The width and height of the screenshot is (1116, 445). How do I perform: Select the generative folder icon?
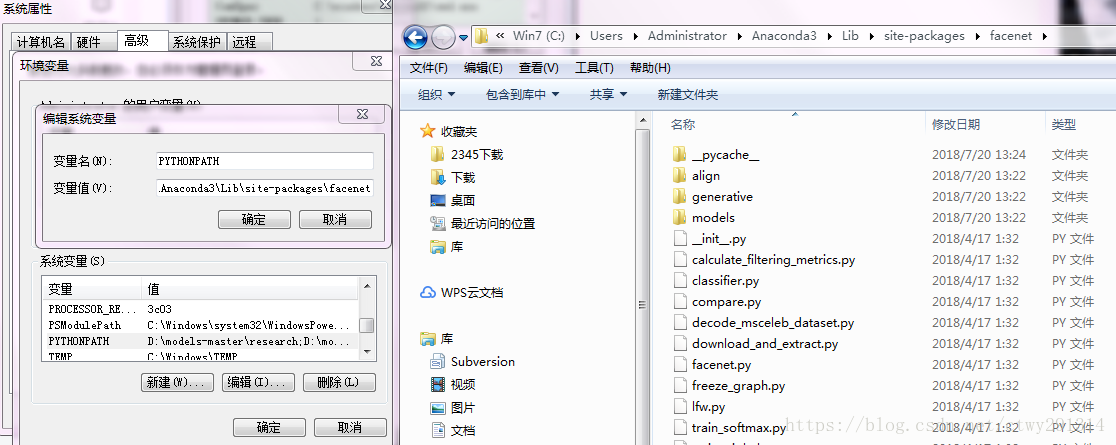(x=679, y=197)
